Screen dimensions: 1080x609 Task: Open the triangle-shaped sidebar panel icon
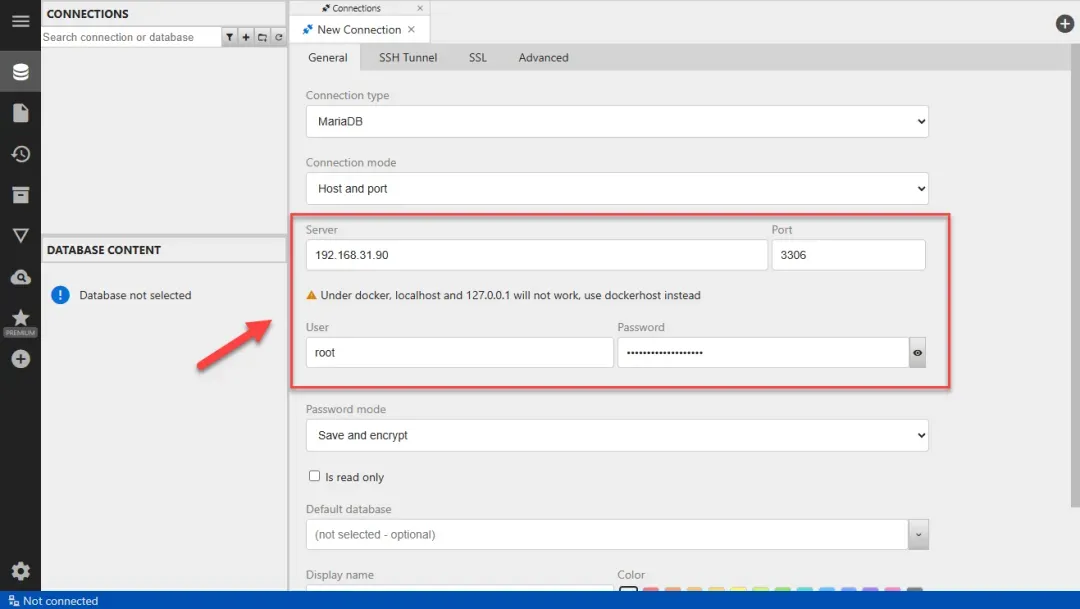(21, 236)
